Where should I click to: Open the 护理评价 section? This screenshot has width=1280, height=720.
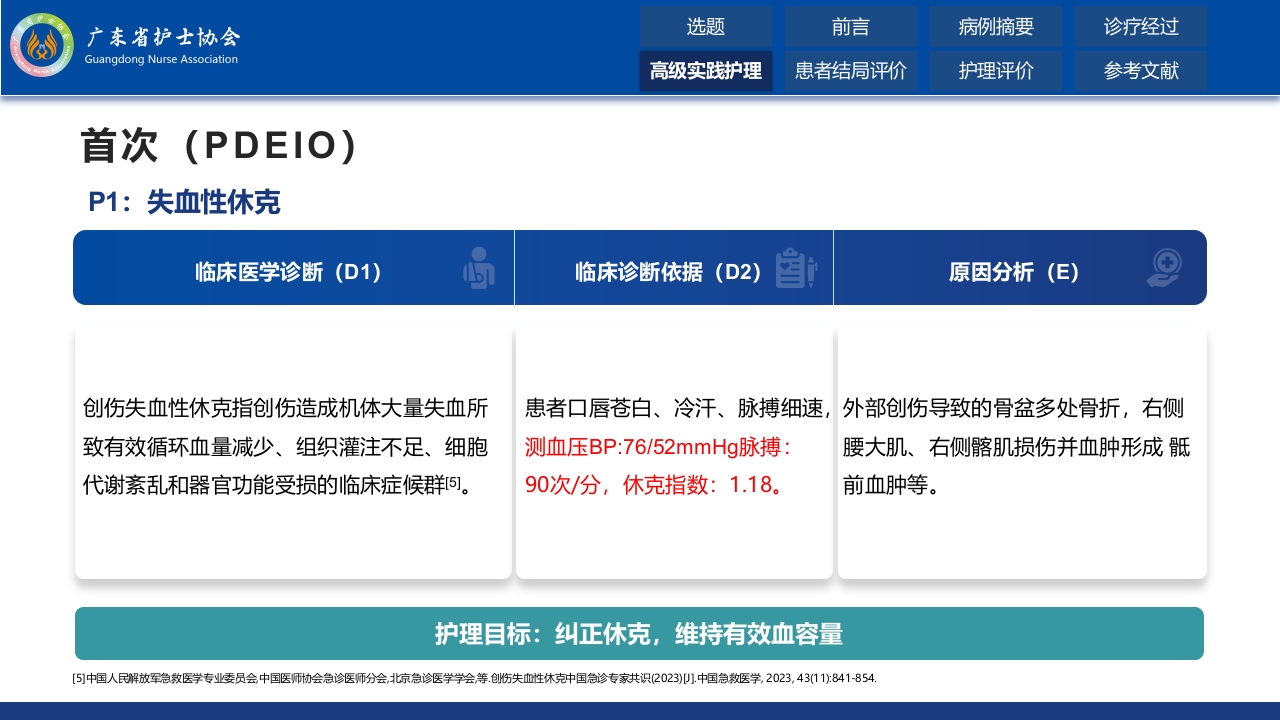(x=996, y=71)
